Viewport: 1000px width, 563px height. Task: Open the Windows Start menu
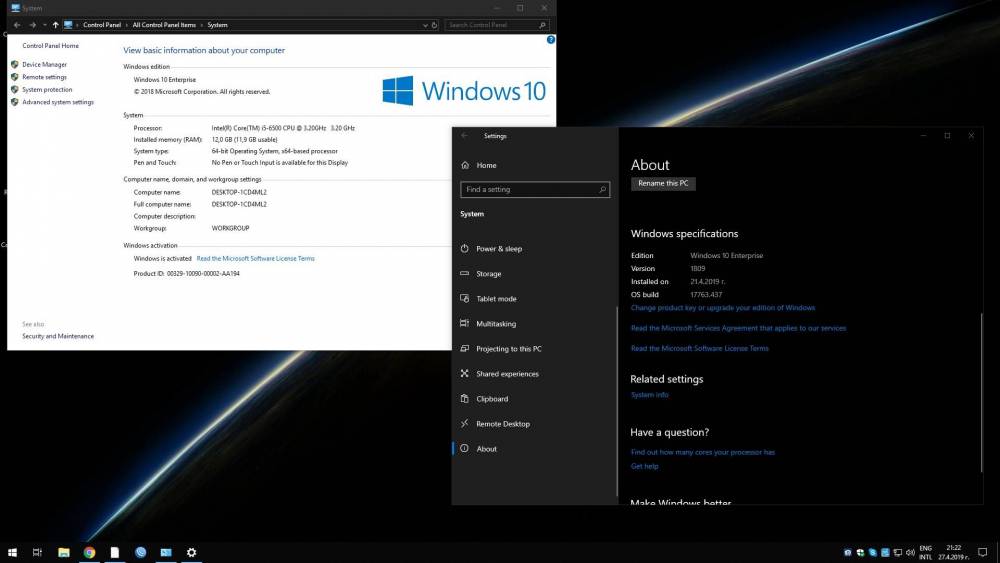point(12,552)
